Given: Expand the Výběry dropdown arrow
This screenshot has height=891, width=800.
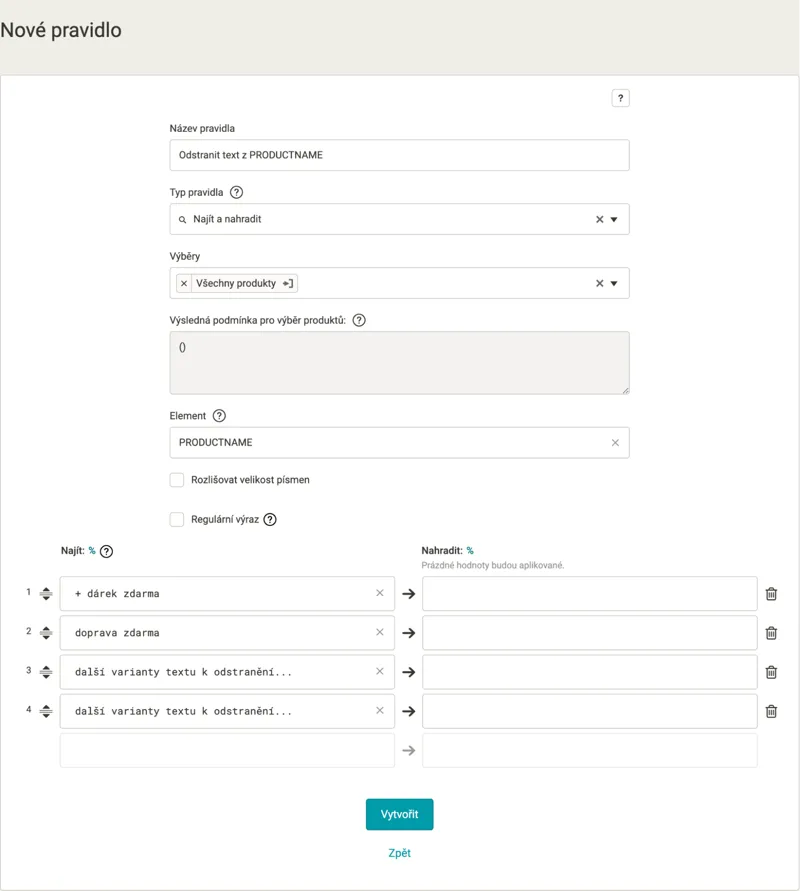Looking at the screenshot, I should (614, 284).
